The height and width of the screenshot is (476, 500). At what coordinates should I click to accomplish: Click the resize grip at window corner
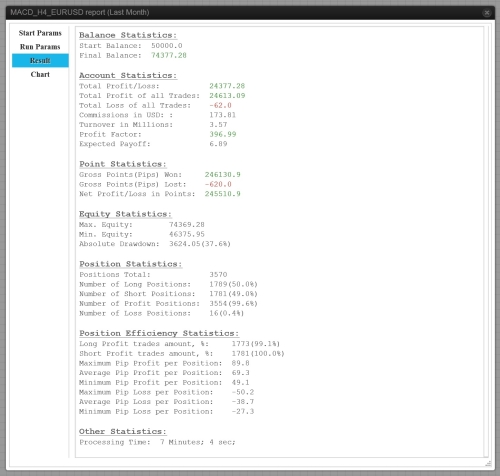click(488, 464)
